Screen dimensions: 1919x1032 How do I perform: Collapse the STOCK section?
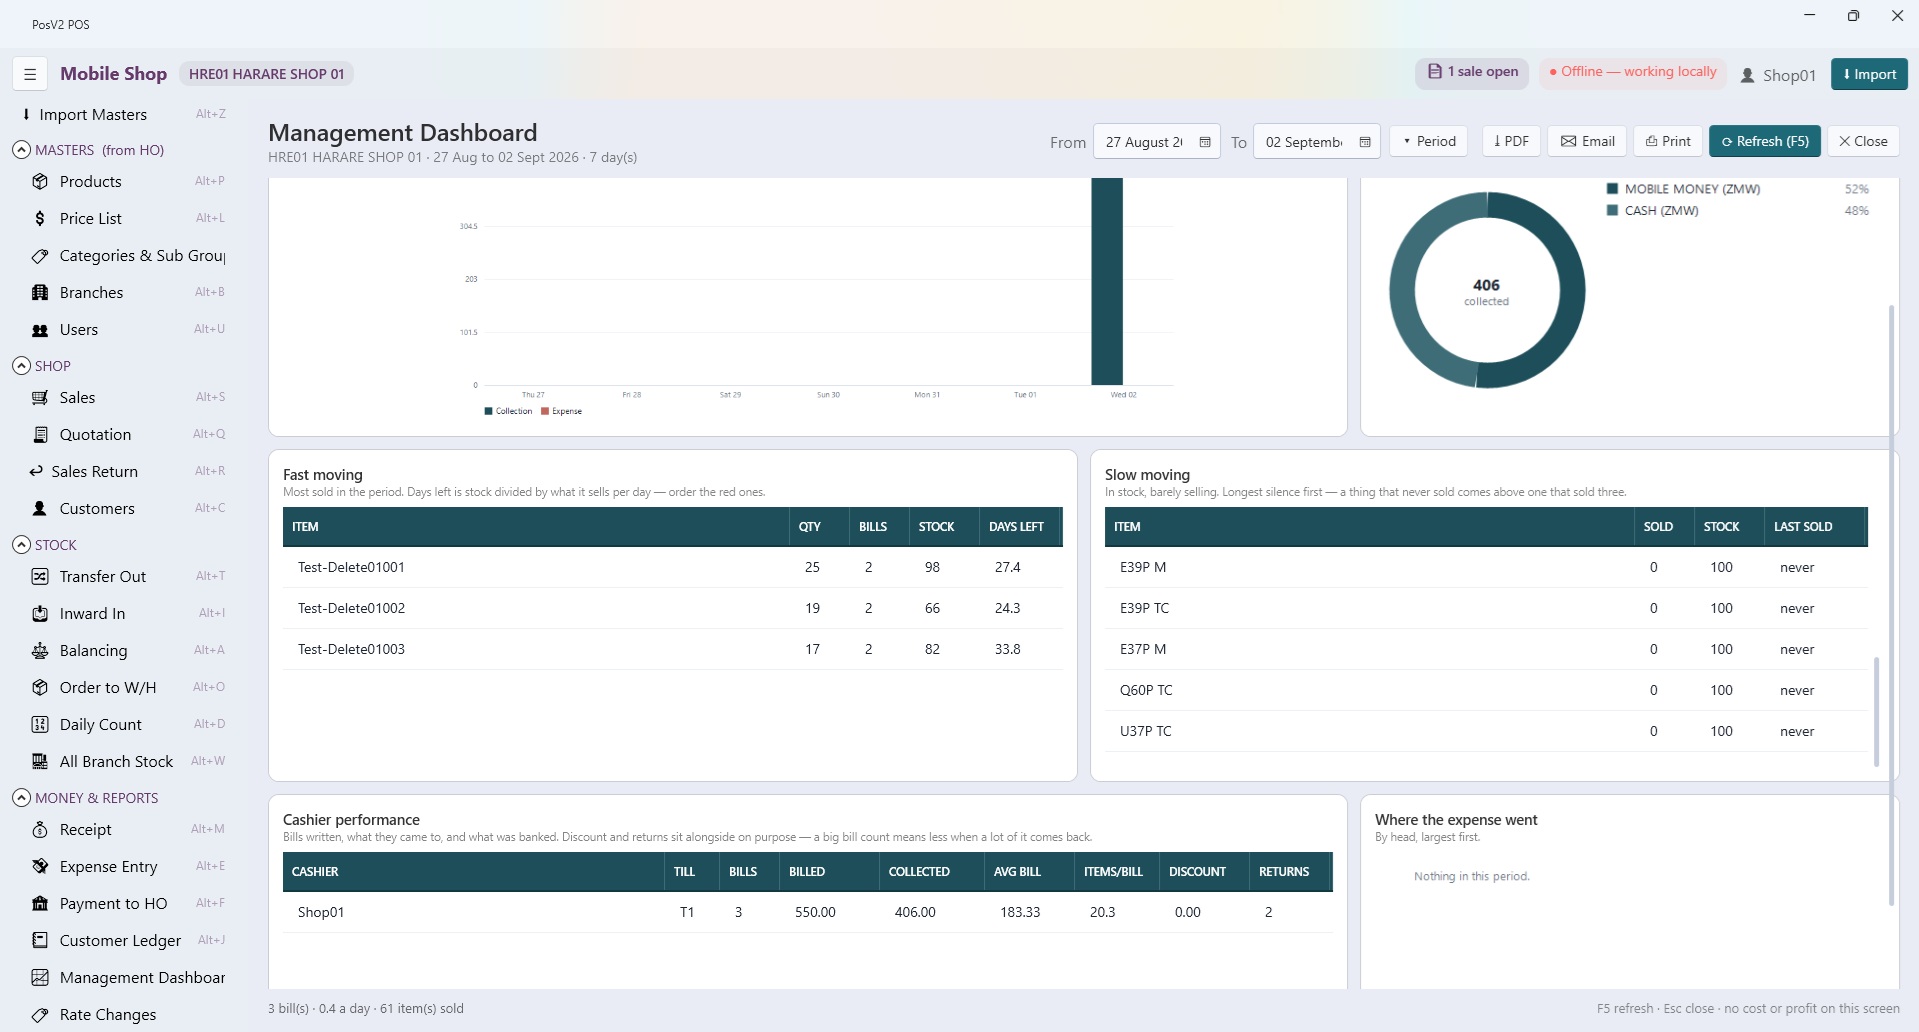pos(21,545)
